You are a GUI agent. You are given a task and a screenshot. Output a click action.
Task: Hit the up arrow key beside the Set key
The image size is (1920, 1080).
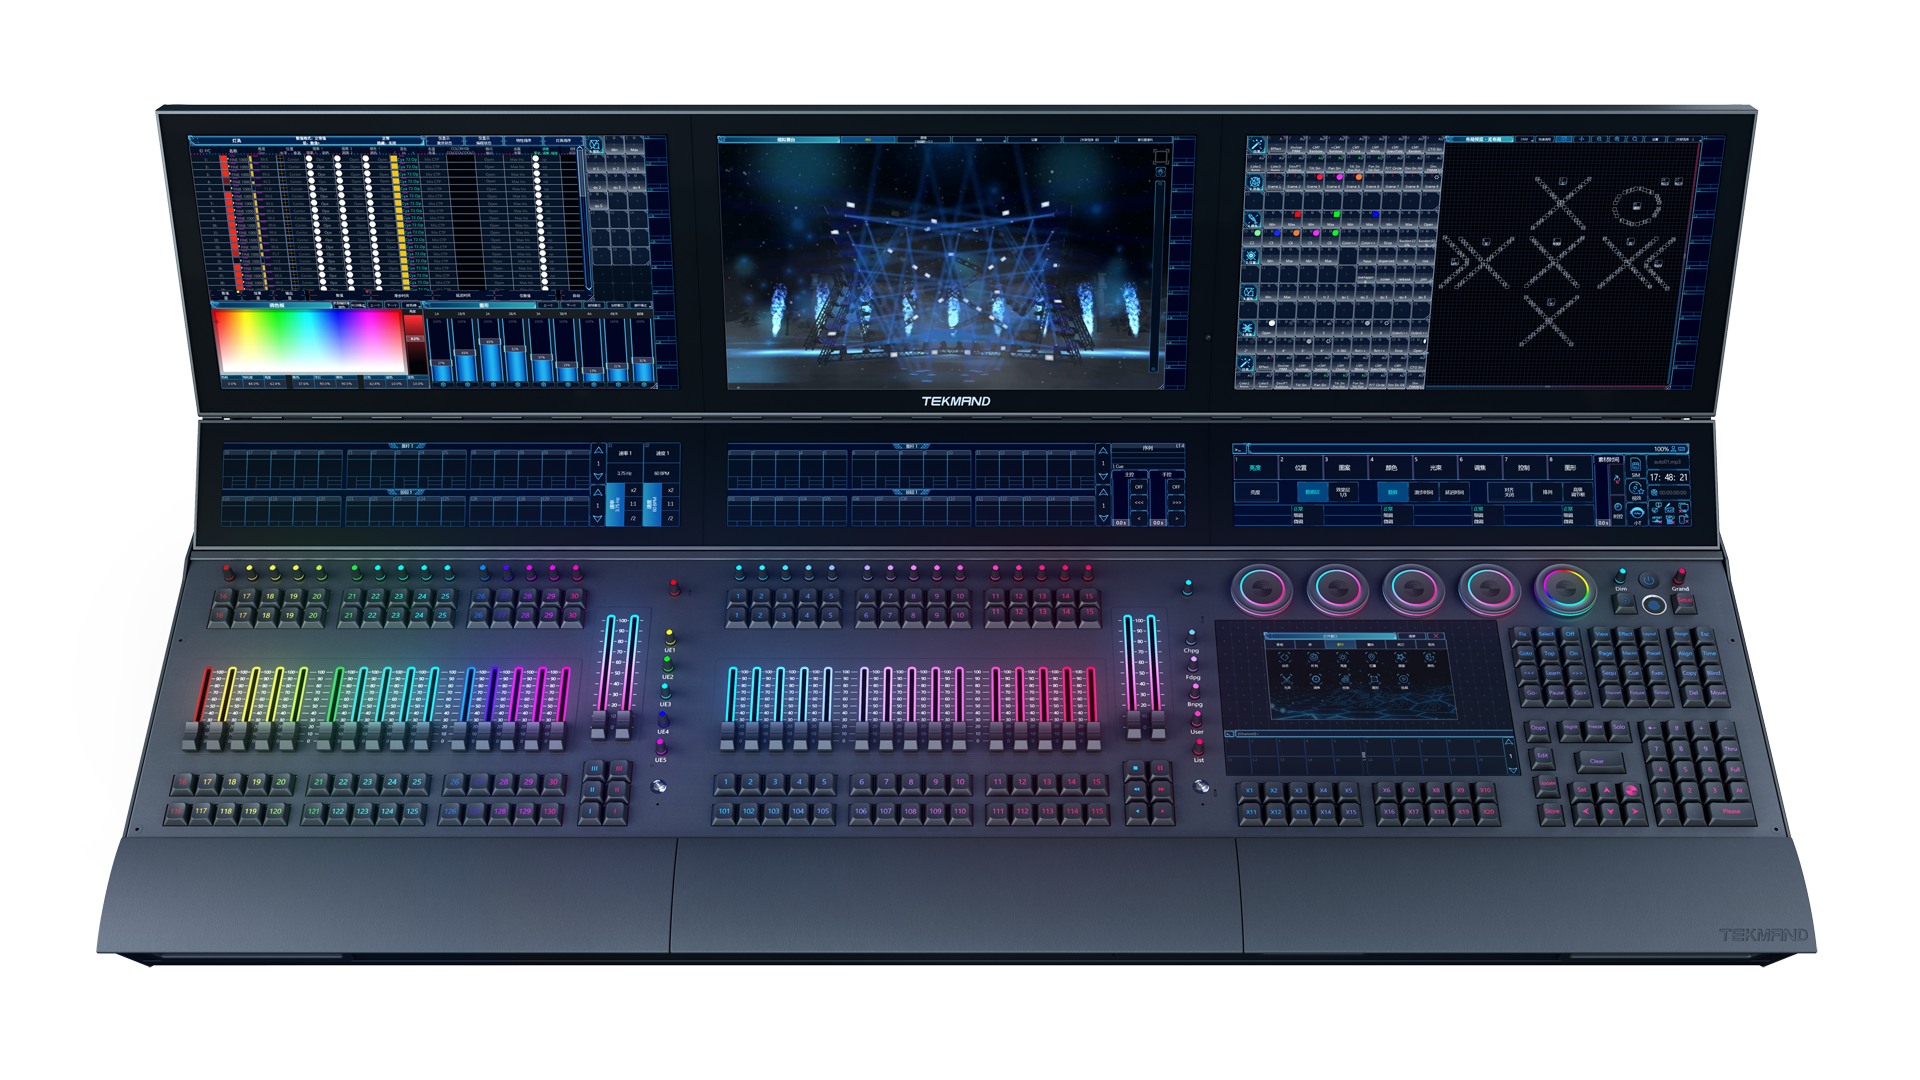coord(1607,790)
